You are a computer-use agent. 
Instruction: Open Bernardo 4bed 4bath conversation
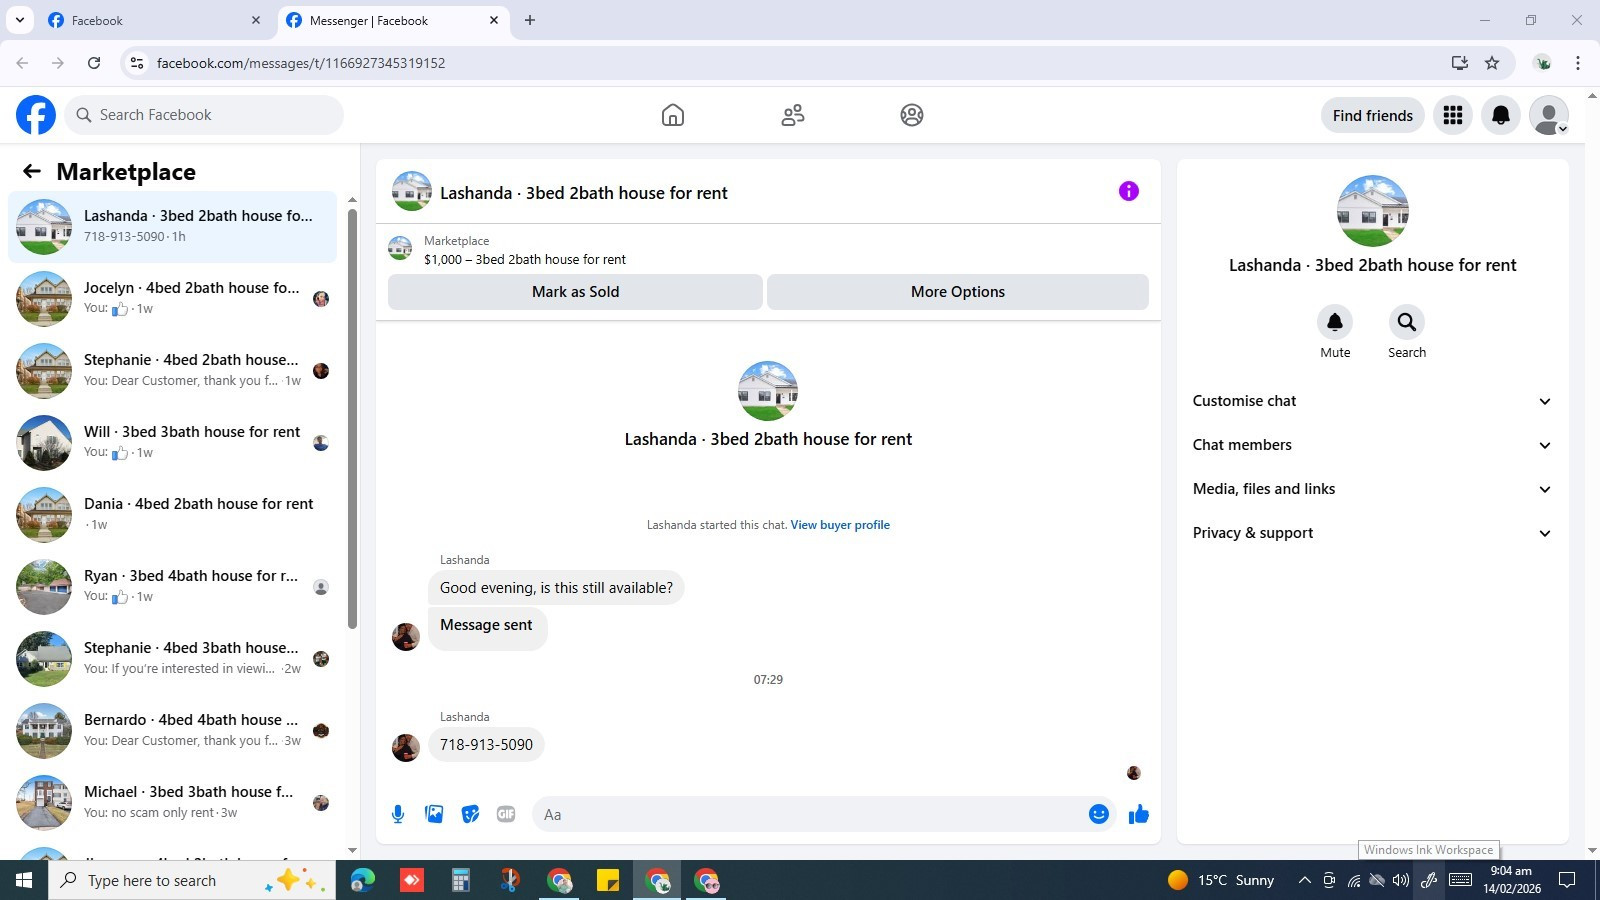point(173,731)
